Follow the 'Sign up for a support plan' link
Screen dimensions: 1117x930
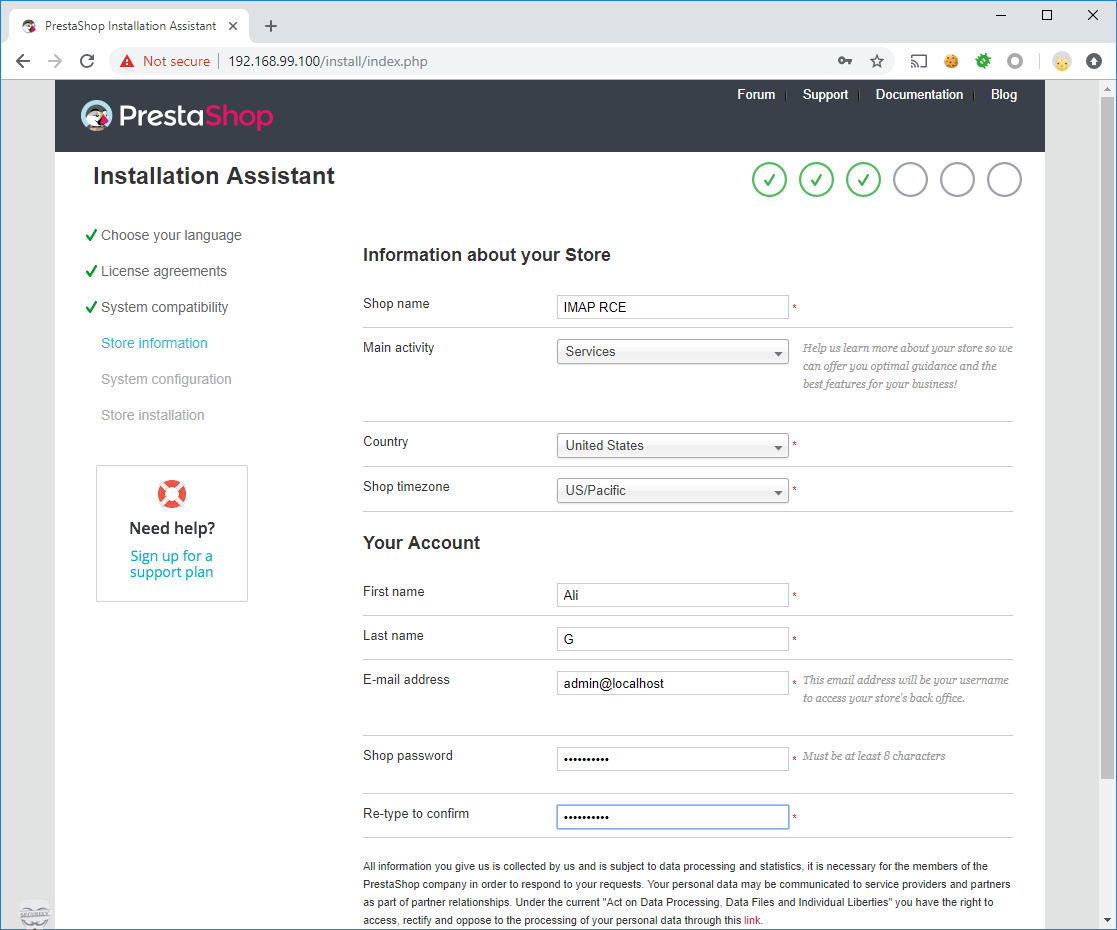tap(172, 564)
